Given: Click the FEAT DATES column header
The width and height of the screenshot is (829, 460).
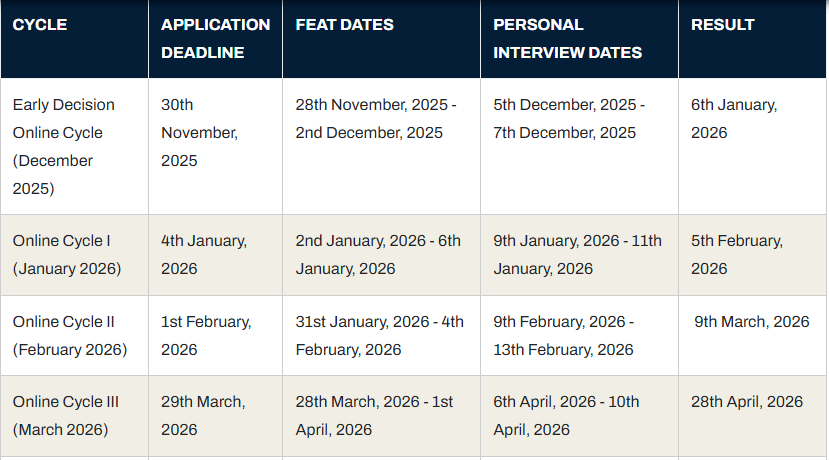Looking at the screenshot, I should (x=345, y=25).
